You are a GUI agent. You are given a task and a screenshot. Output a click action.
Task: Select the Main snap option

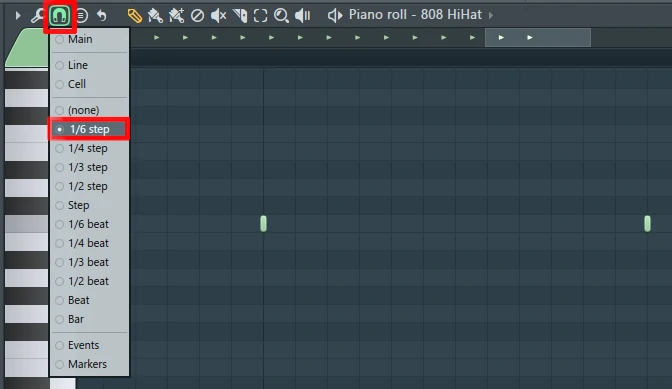click(x=89, y=39)
